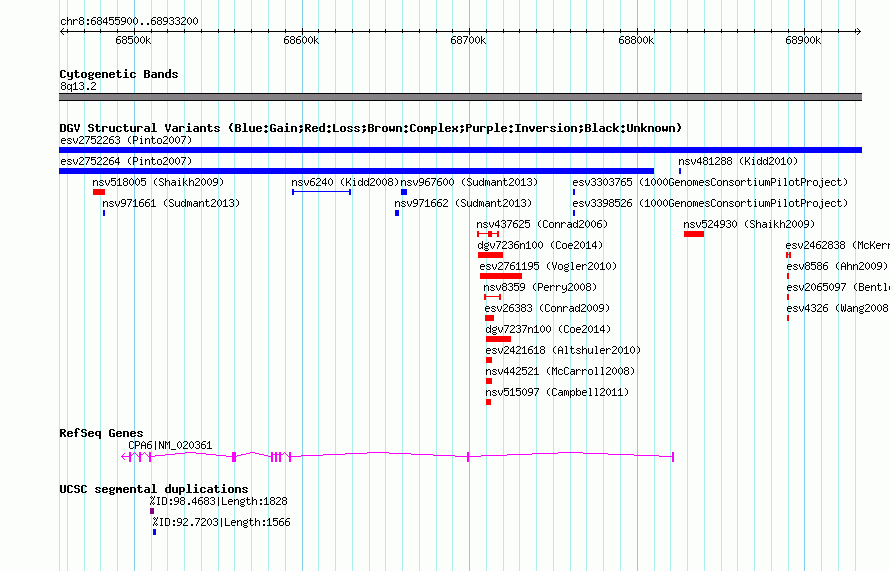
Task: Click chr8:68455900..68933200 coordinate label
Action: pos(129,22)
